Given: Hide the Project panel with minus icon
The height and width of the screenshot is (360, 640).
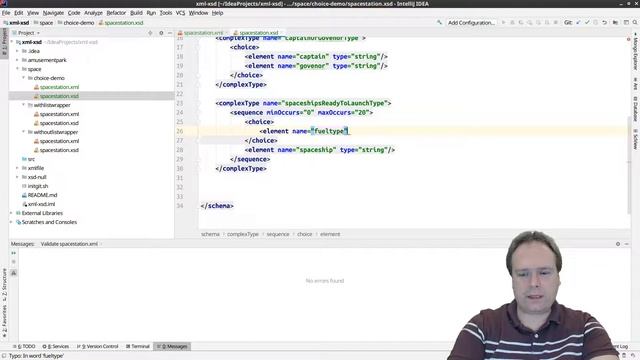Looking at the screenshot, I should [170, 33].
